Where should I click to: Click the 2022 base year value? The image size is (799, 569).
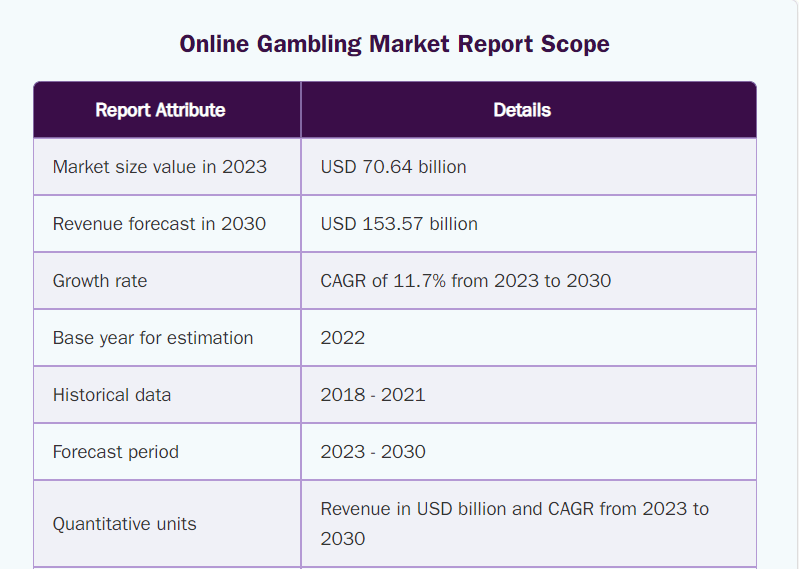click(342, 338)
